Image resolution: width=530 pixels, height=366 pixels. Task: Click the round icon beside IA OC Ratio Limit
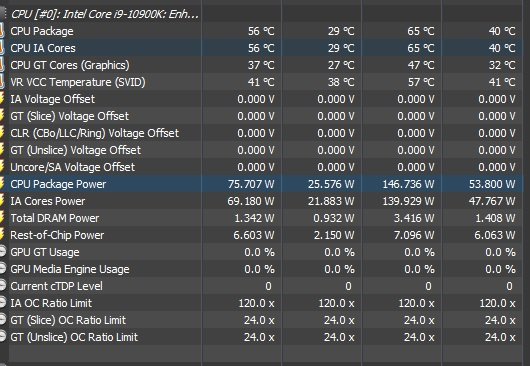coord(3,302)
